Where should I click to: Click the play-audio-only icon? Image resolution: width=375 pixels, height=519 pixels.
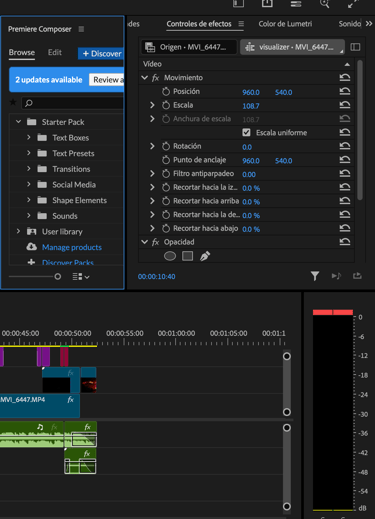336,276
